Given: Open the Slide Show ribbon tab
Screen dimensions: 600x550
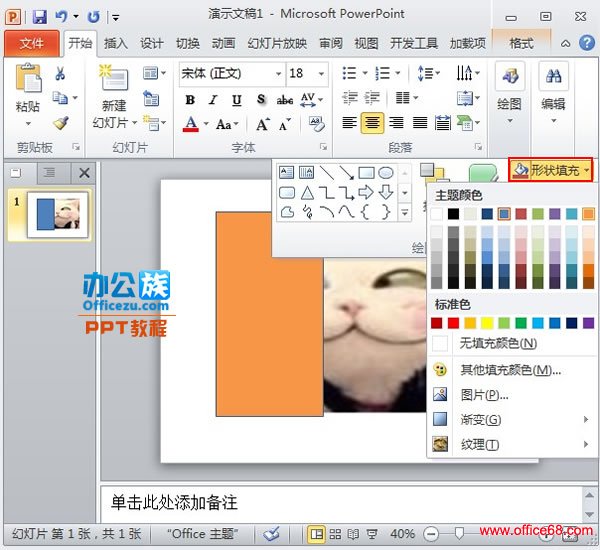Looking at the screenshot, I should point(277,44).
